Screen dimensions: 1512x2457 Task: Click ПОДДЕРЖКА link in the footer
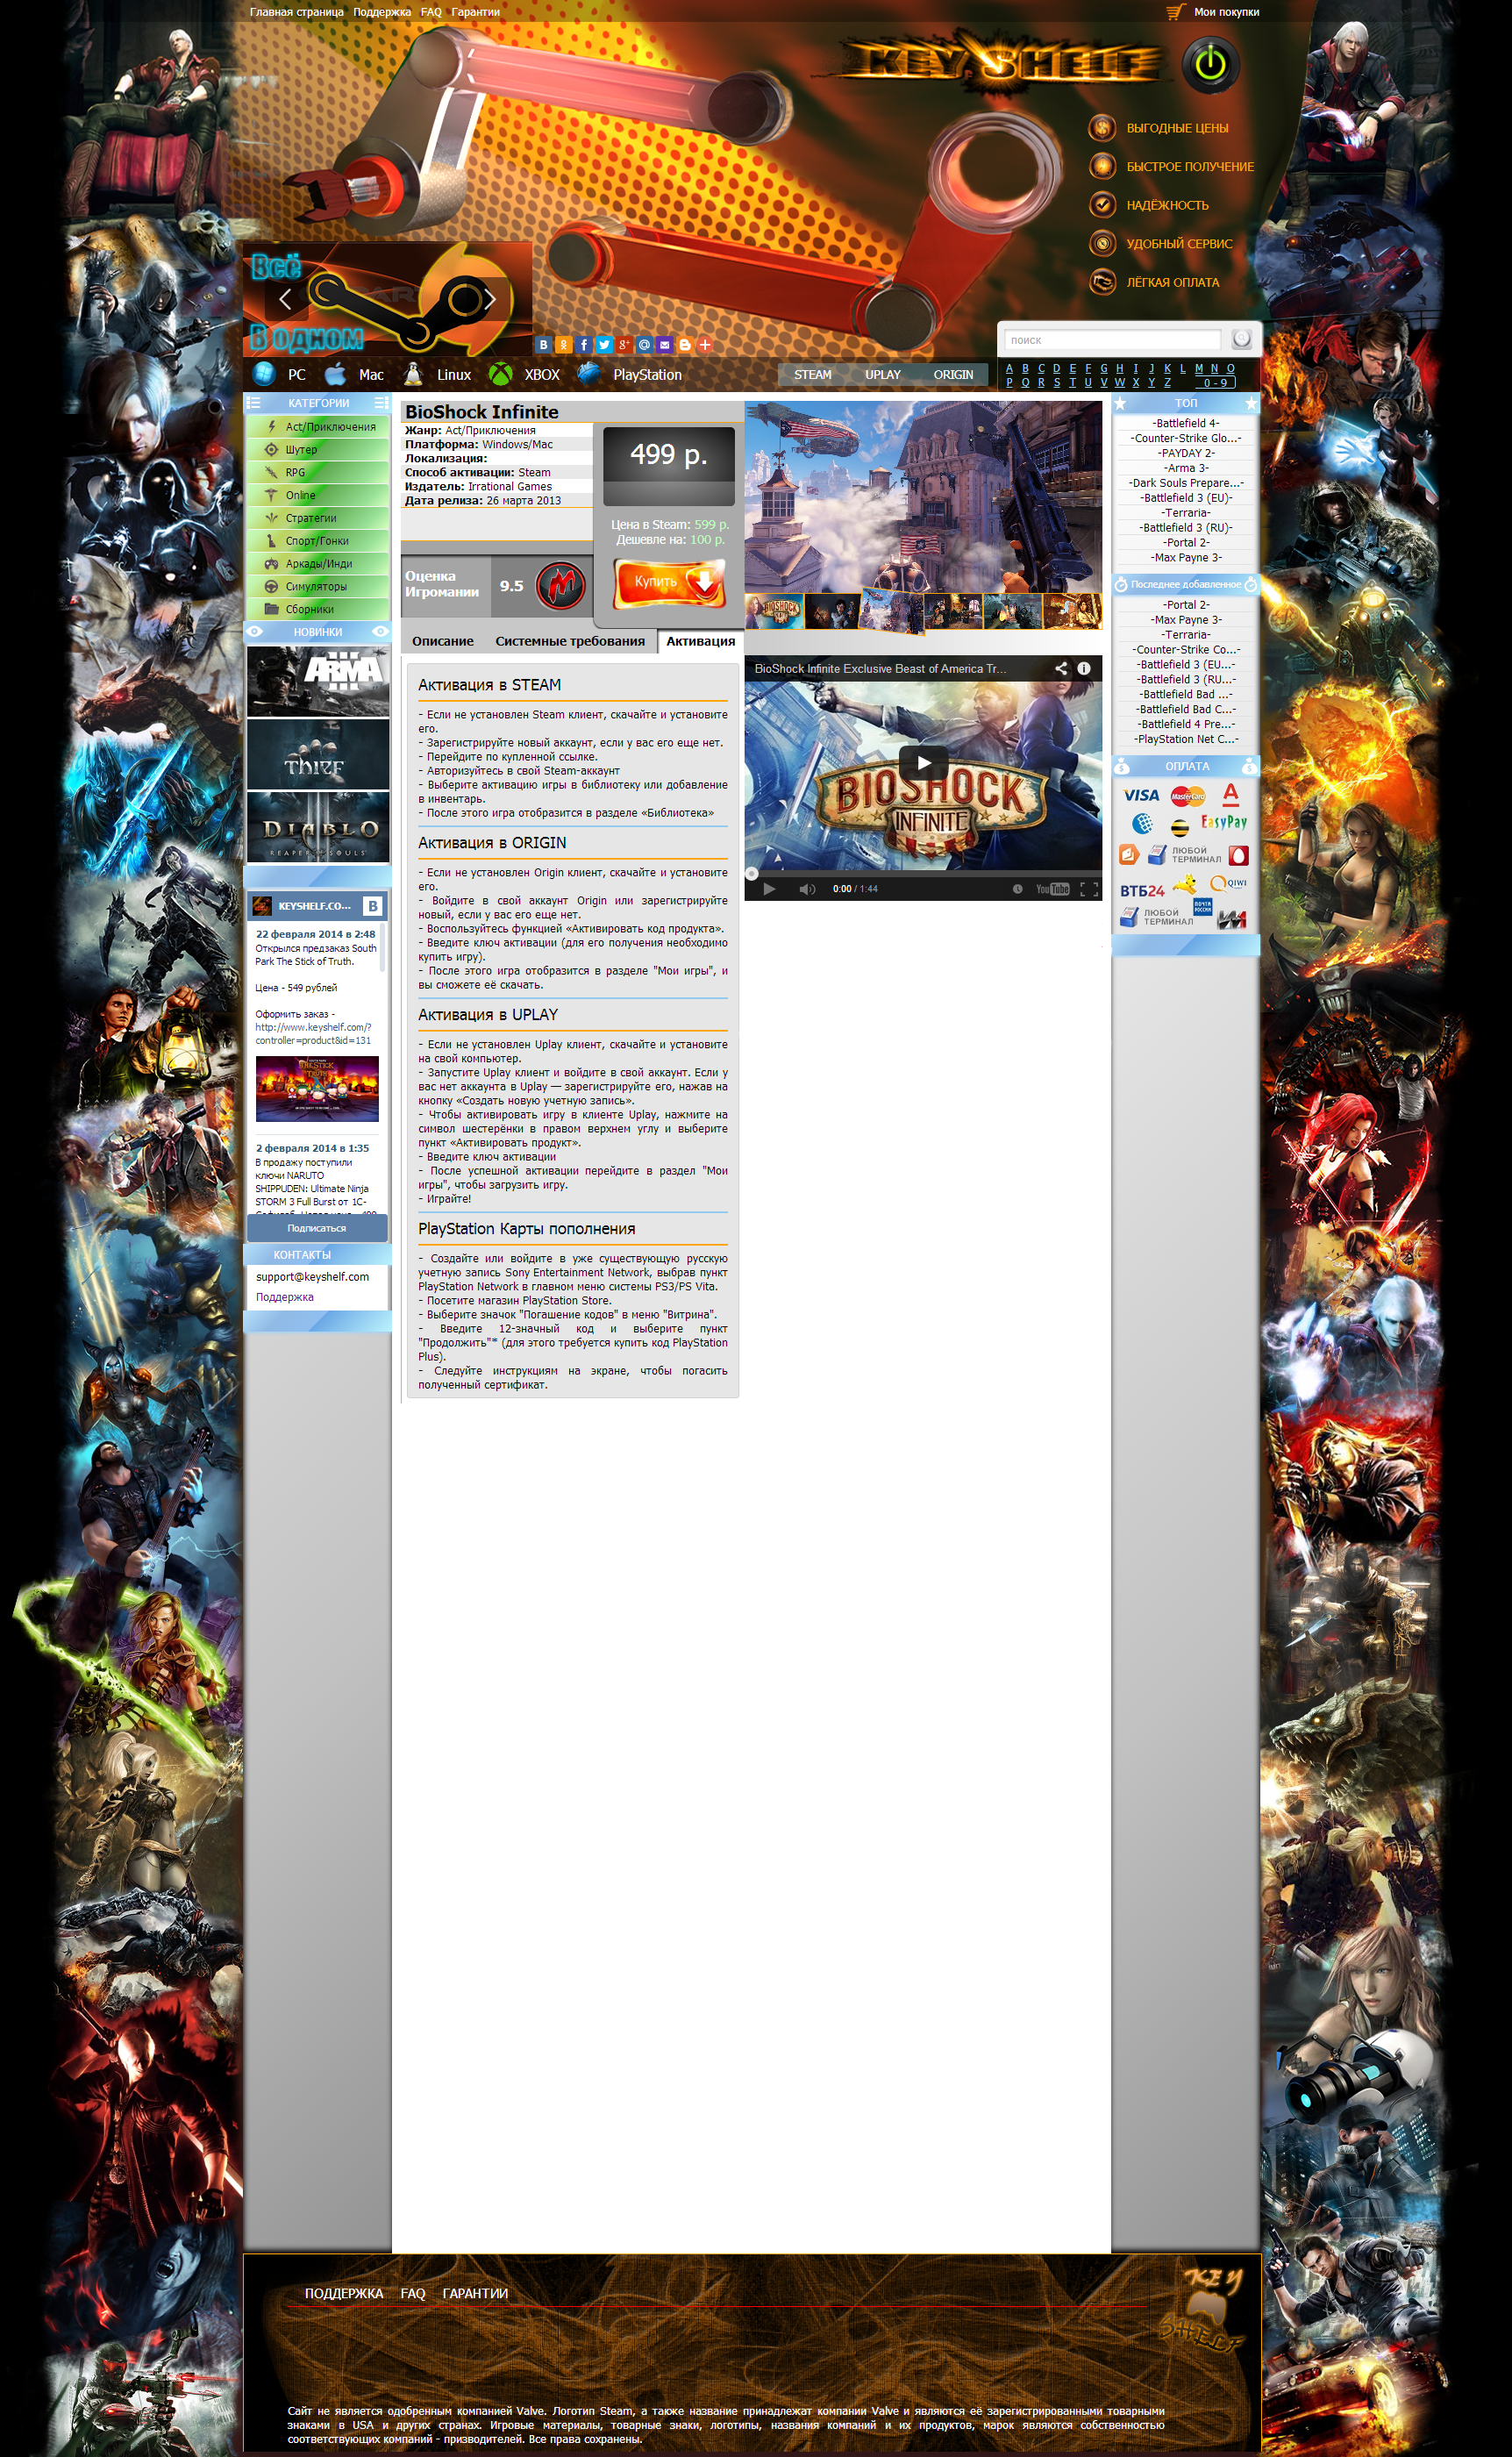pyautogui.click(x=344, y=2293)
